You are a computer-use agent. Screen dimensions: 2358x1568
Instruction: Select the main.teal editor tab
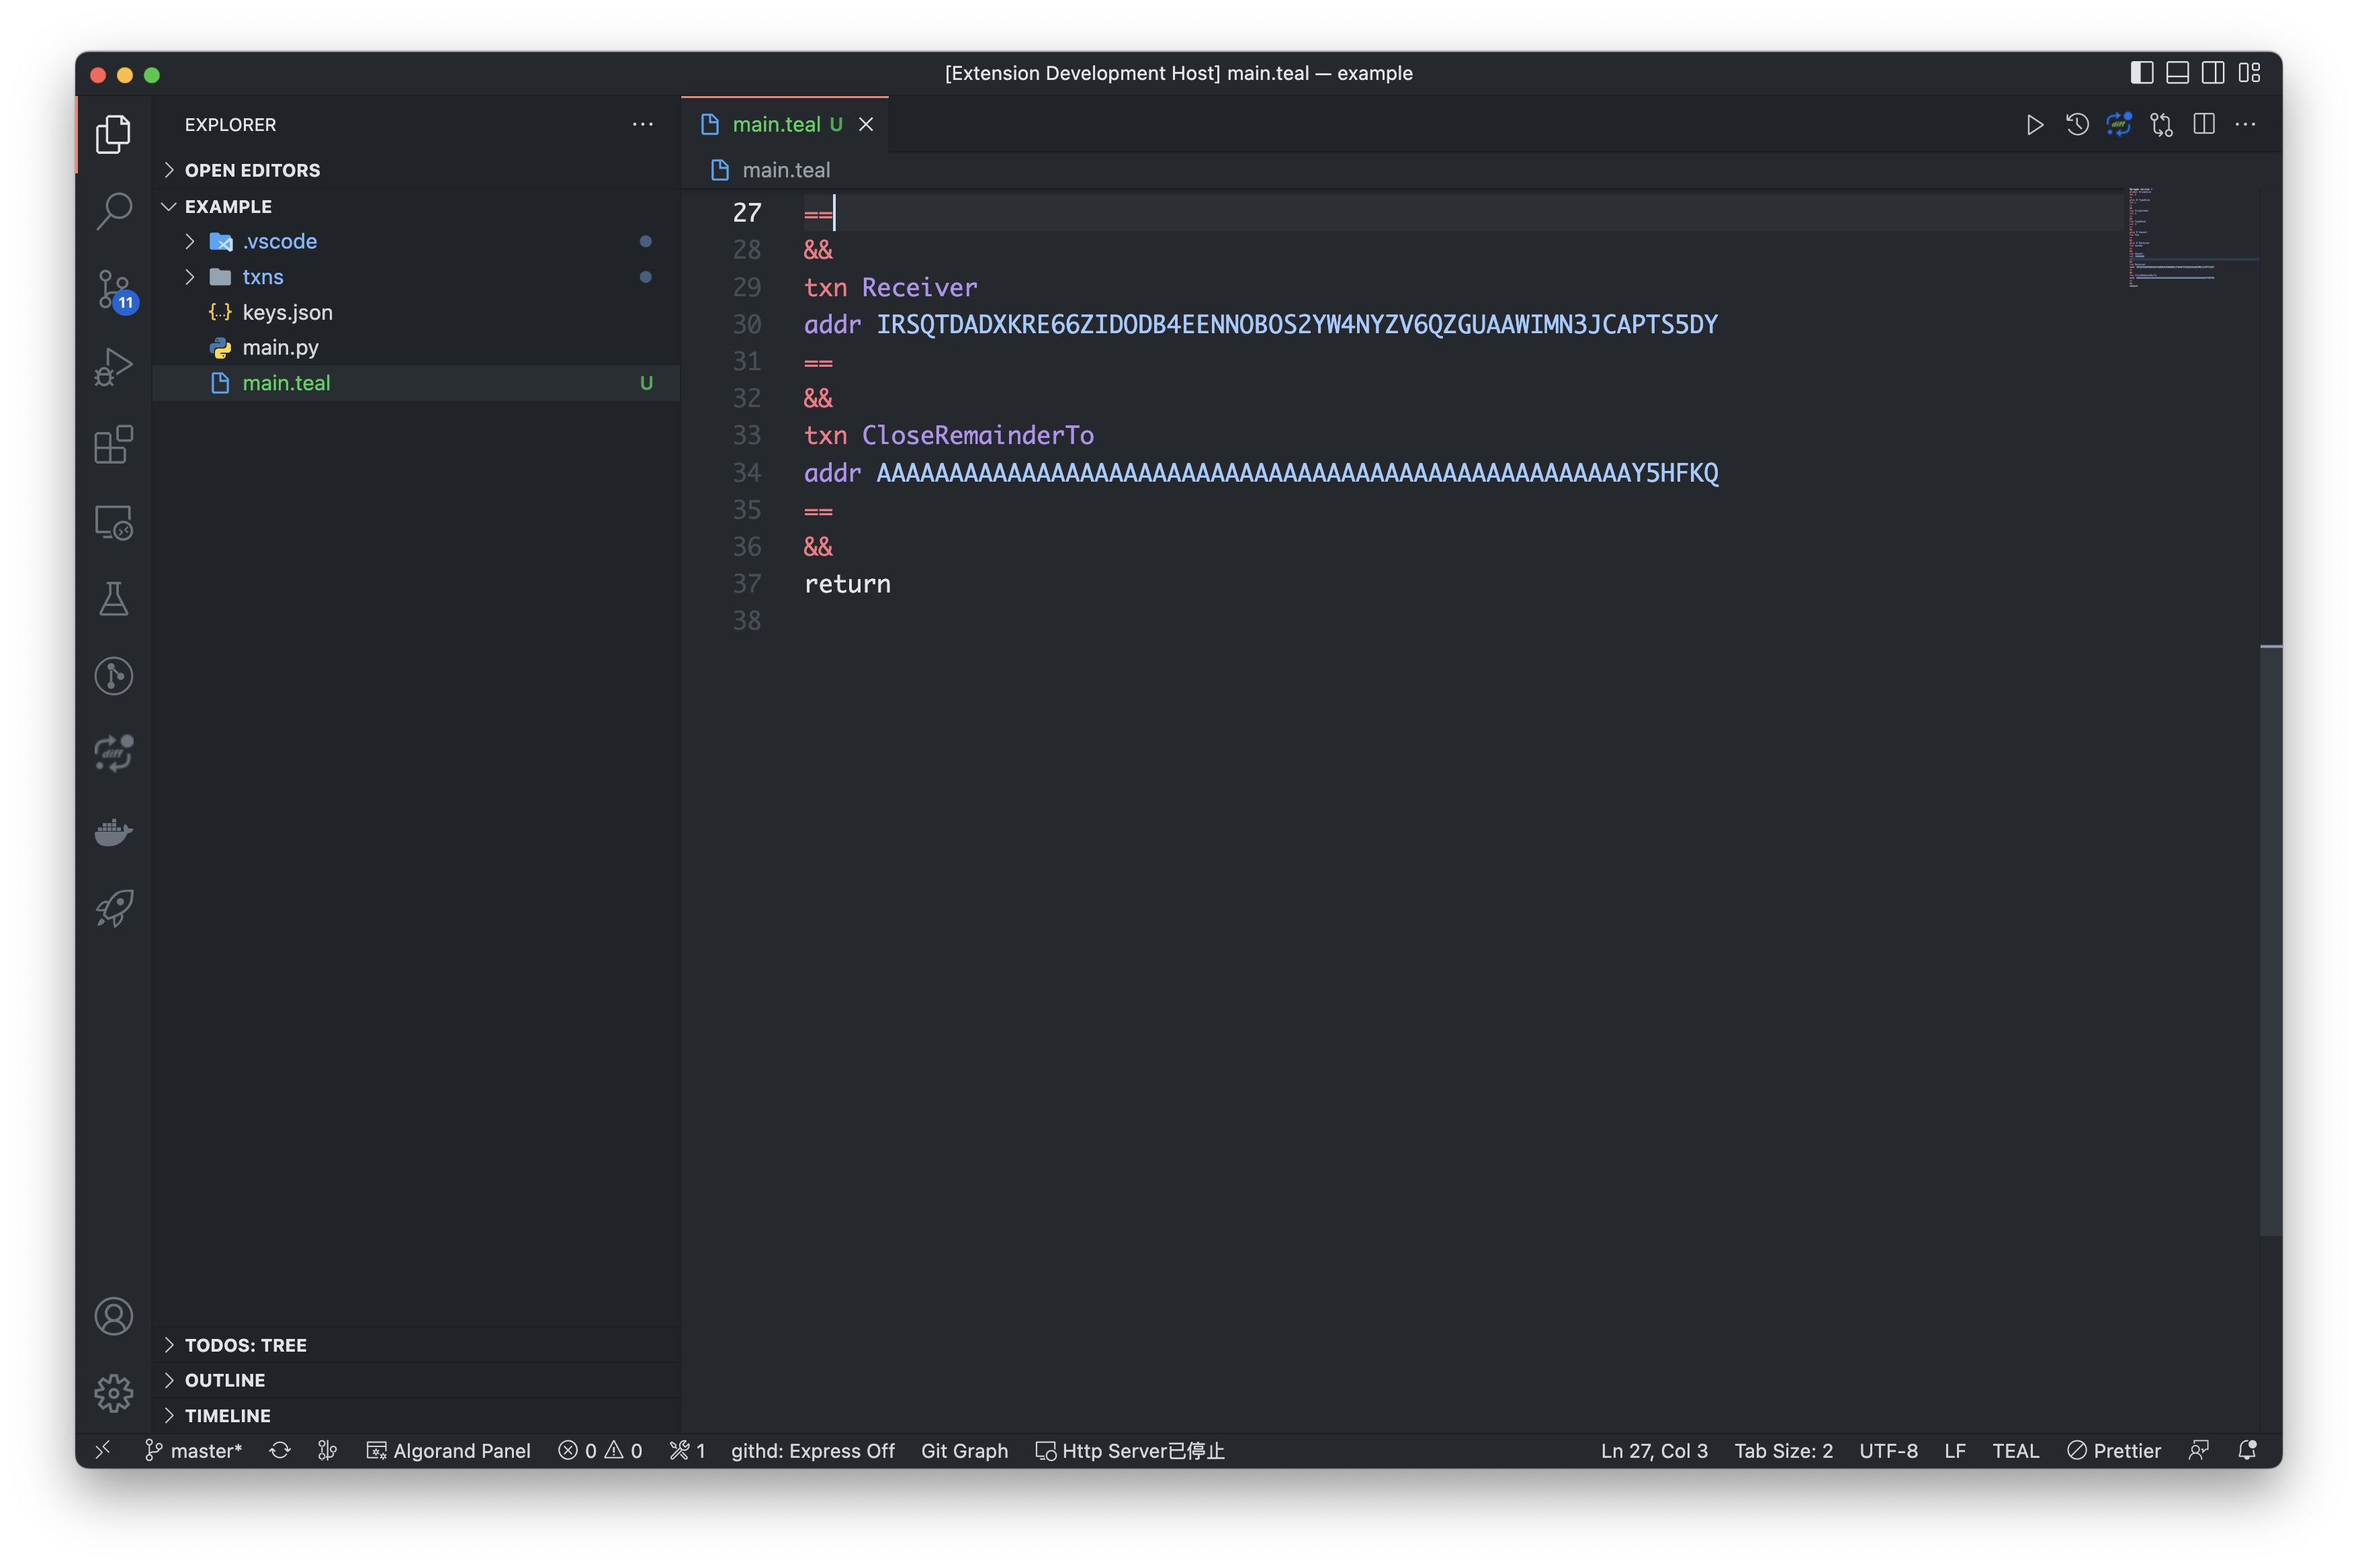click(x=776, y=125)
